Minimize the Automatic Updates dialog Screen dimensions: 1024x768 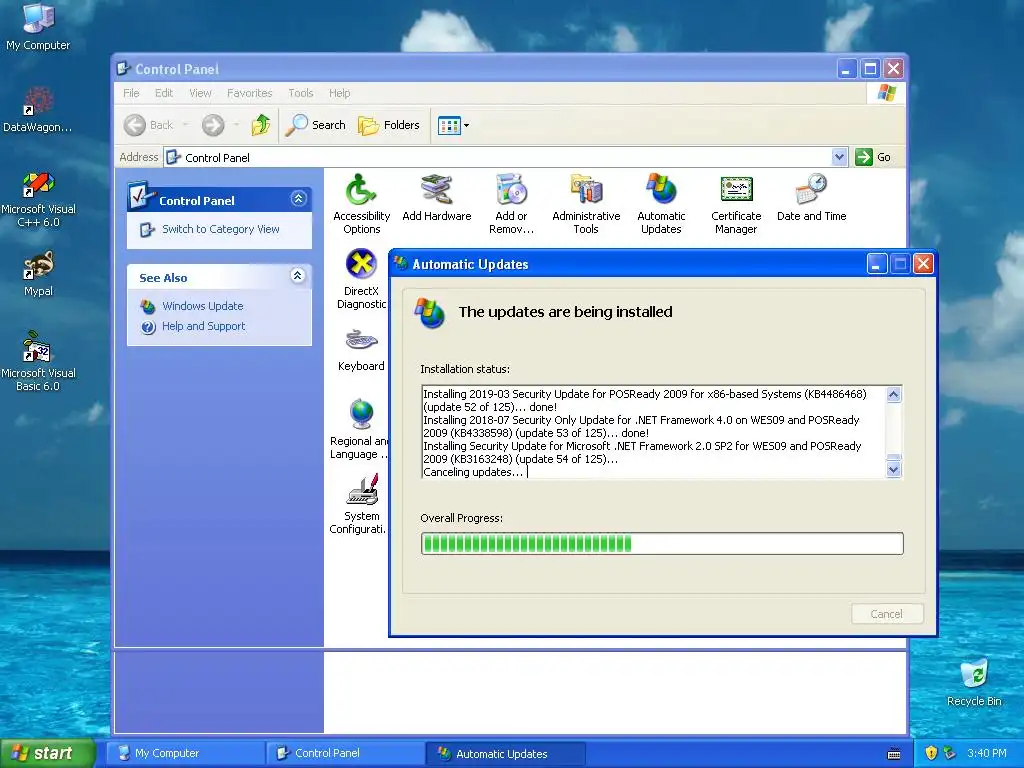click(876, 264)
